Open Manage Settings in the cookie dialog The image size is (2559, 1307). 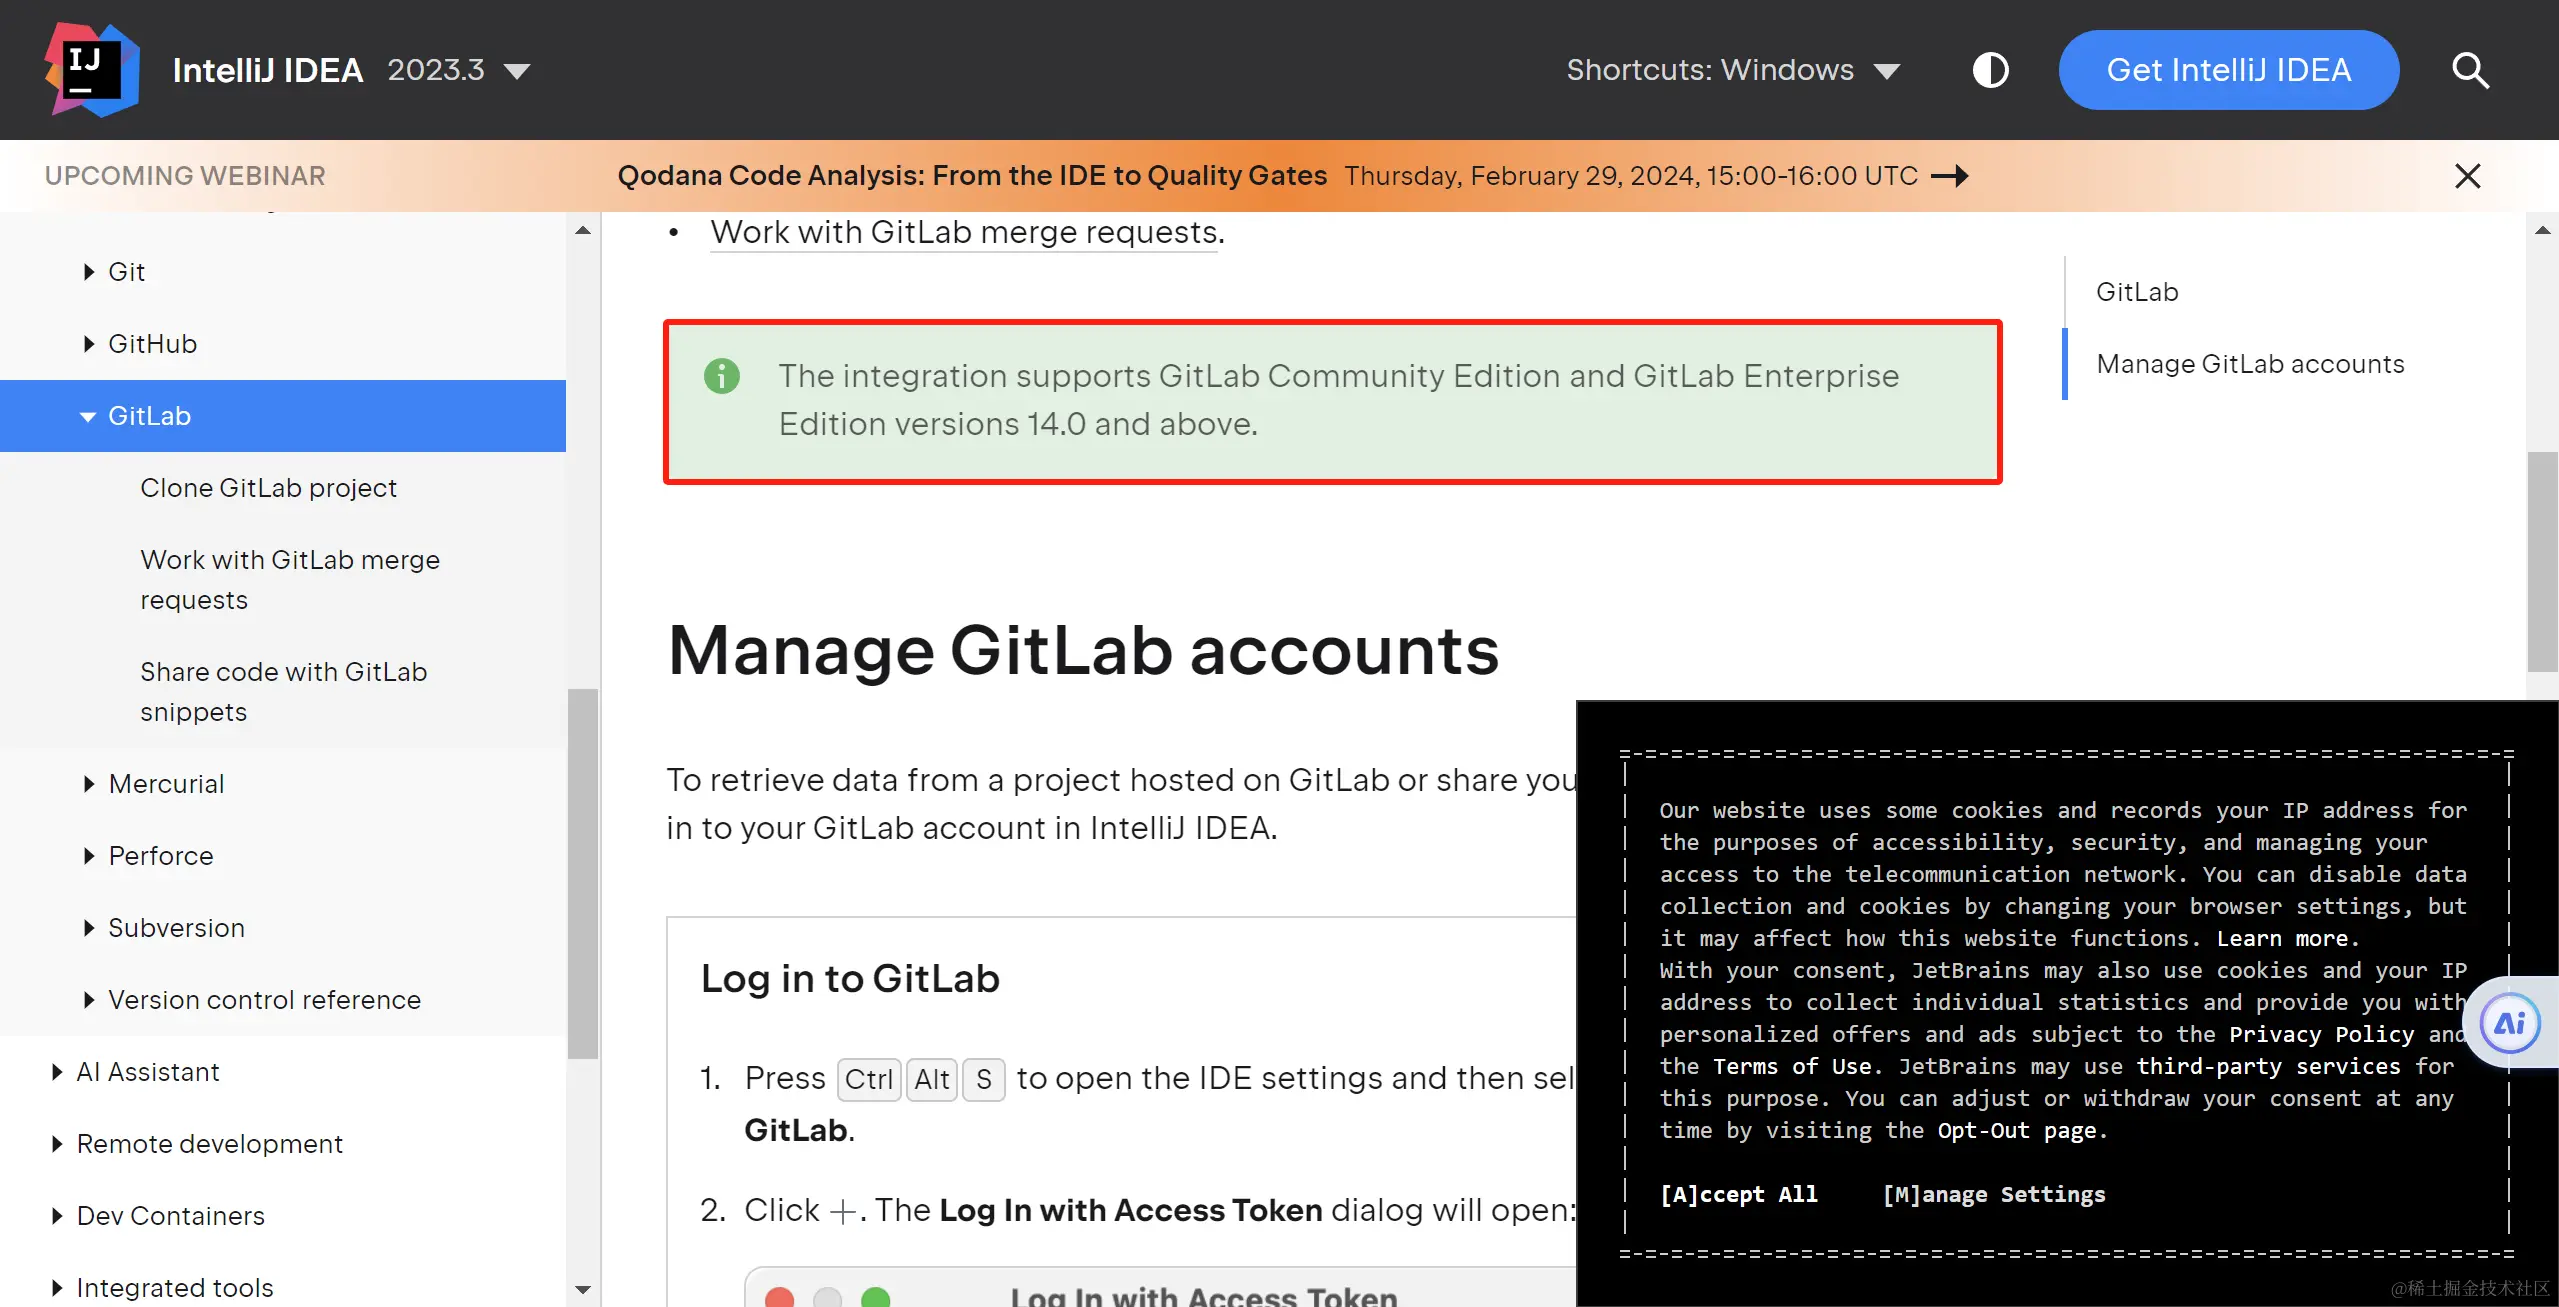click(1994, 1194)
